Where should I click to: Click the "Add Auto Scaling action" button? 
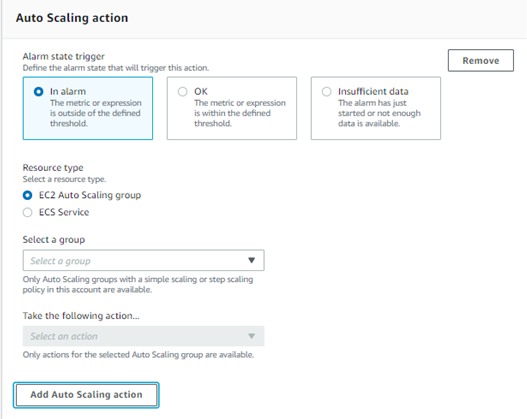click(86, 395)
